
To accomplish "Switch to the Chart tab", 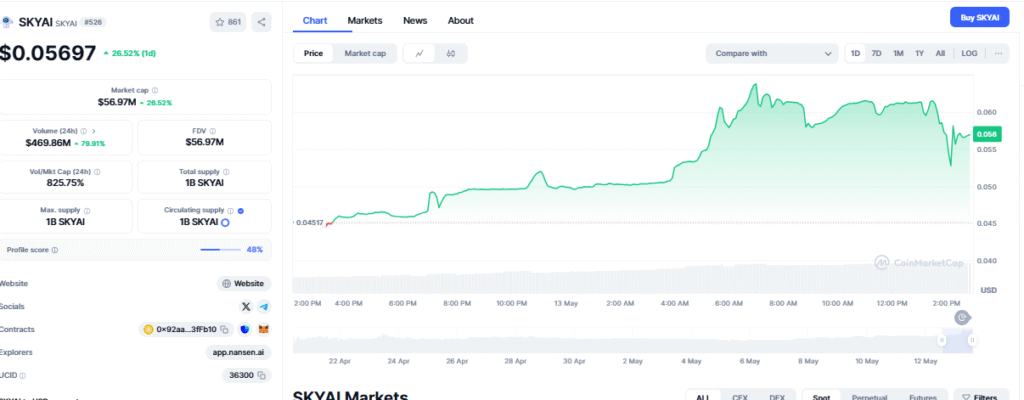I will pyautogui.click(x=315, y=20).
